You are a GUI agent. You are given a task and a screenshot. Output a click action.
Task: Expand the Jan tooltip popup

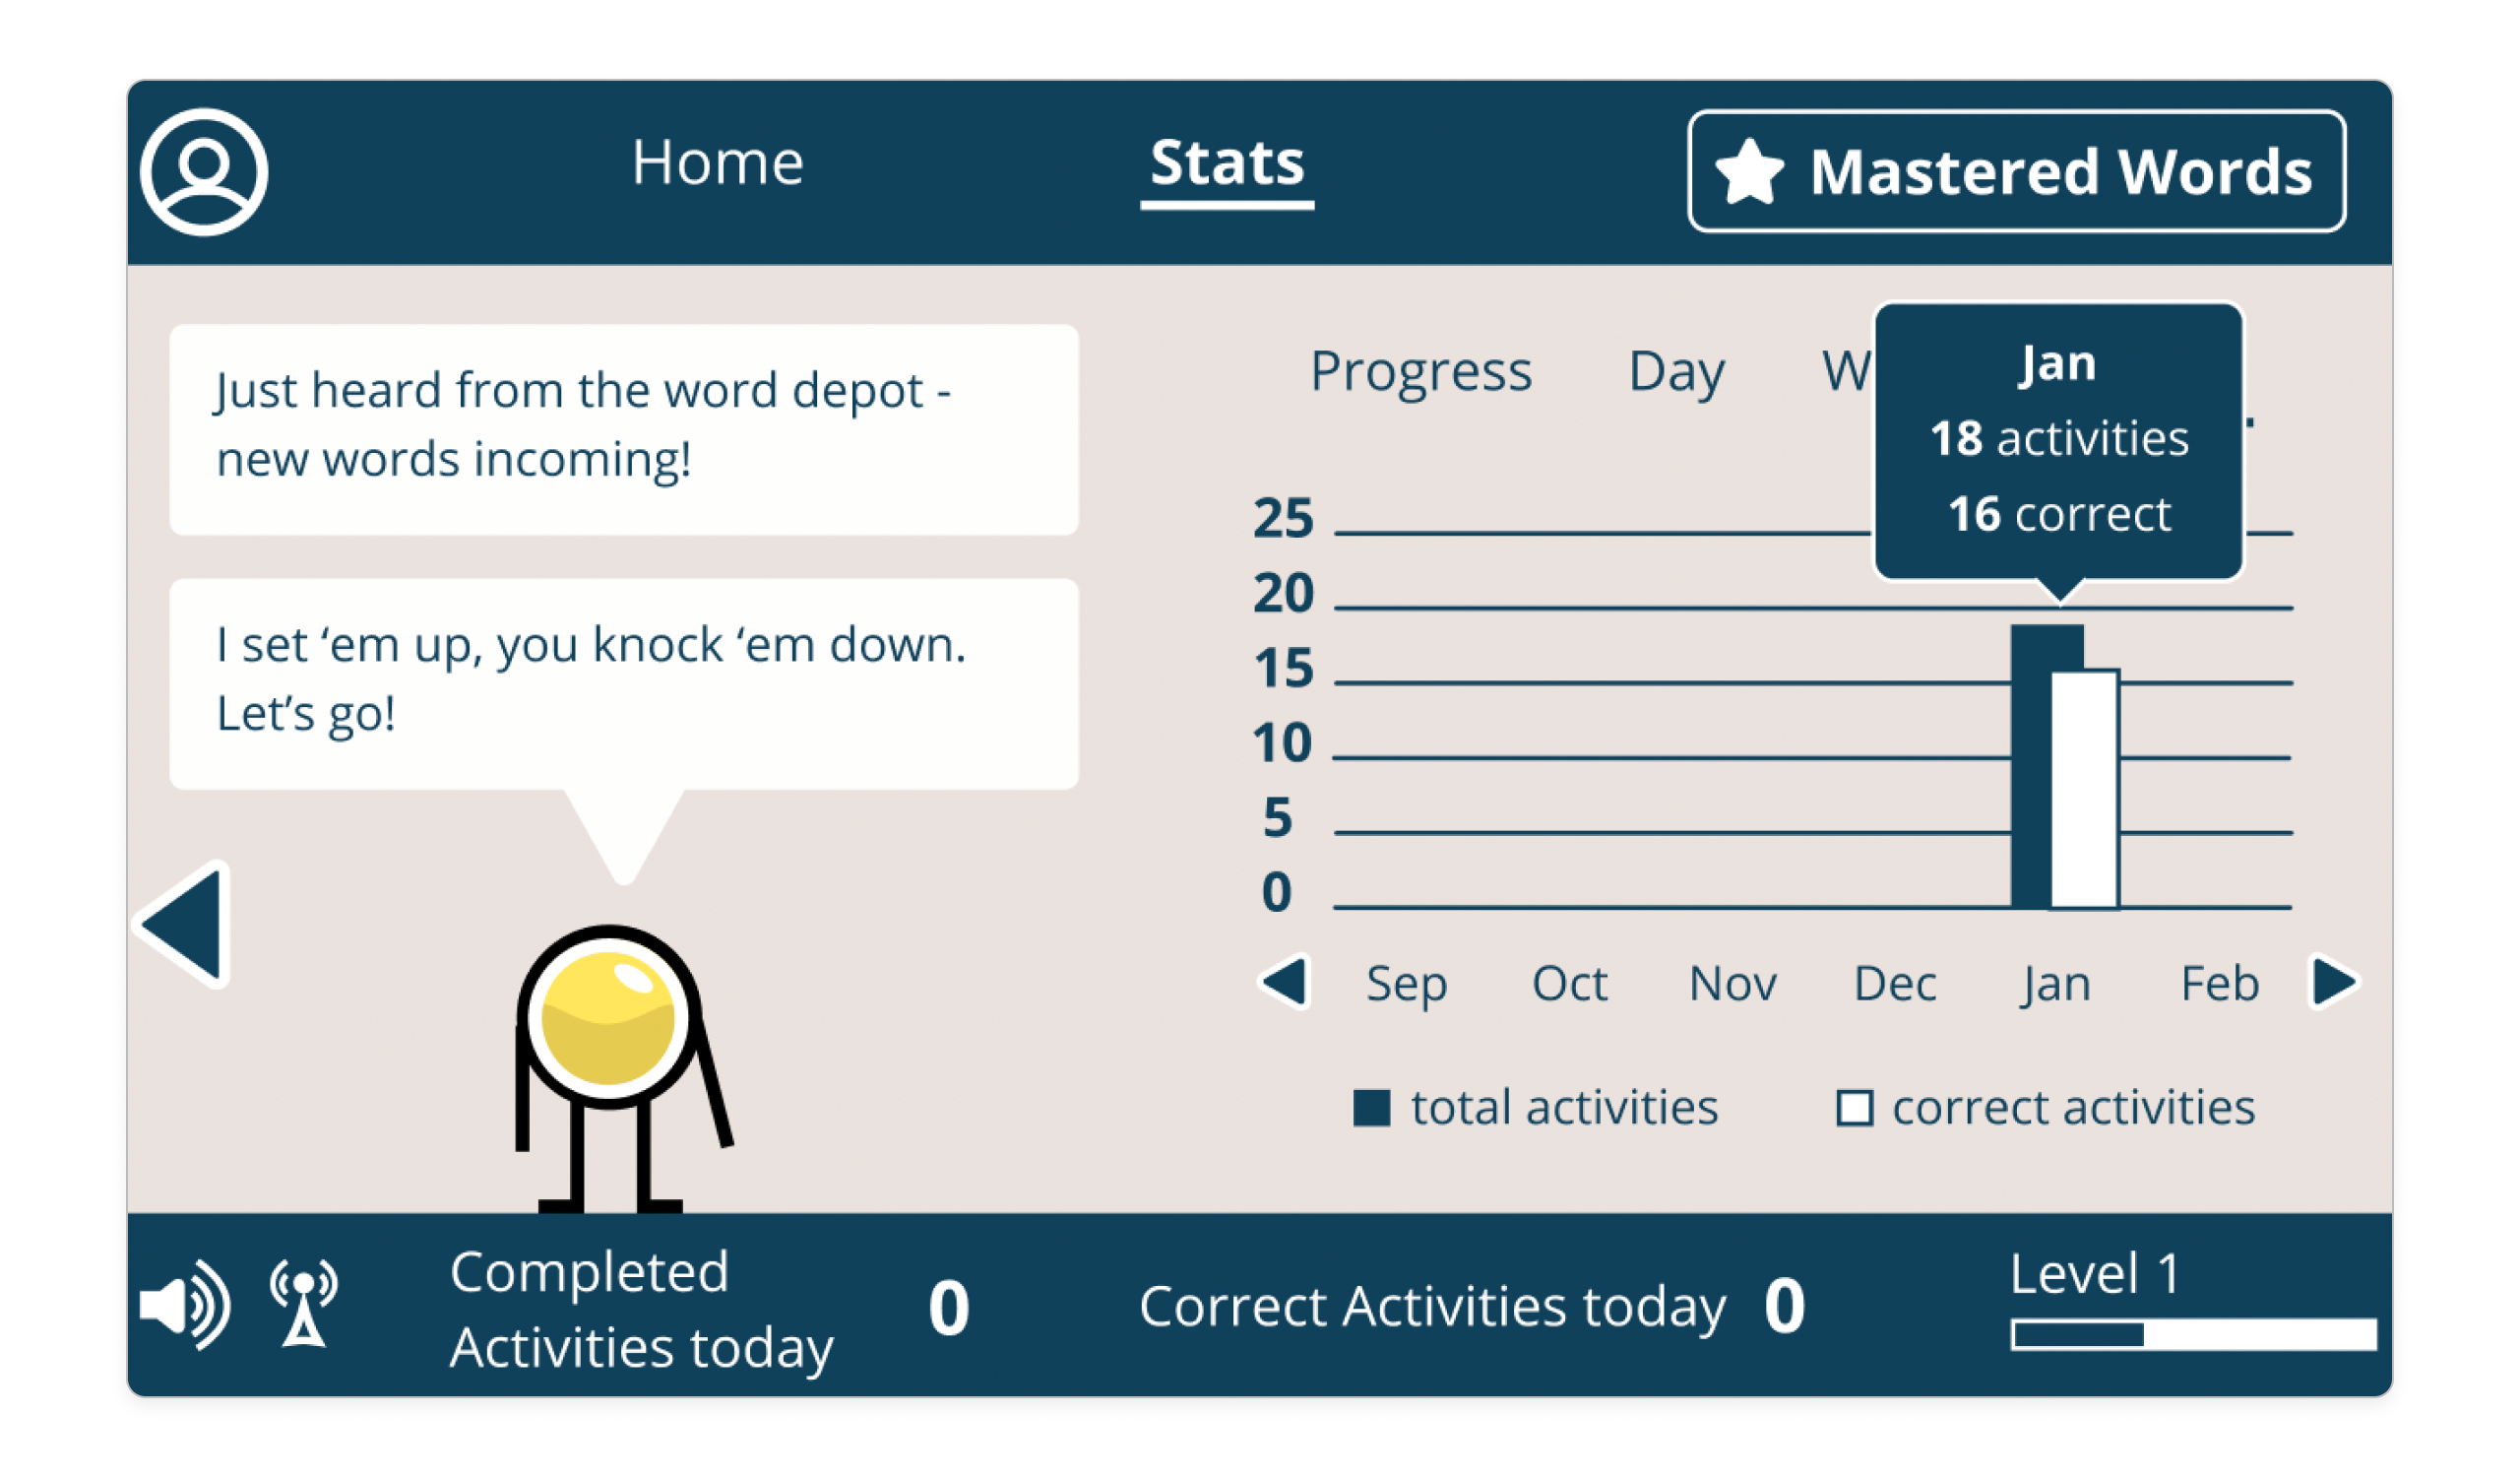(x=2056, y=440)
